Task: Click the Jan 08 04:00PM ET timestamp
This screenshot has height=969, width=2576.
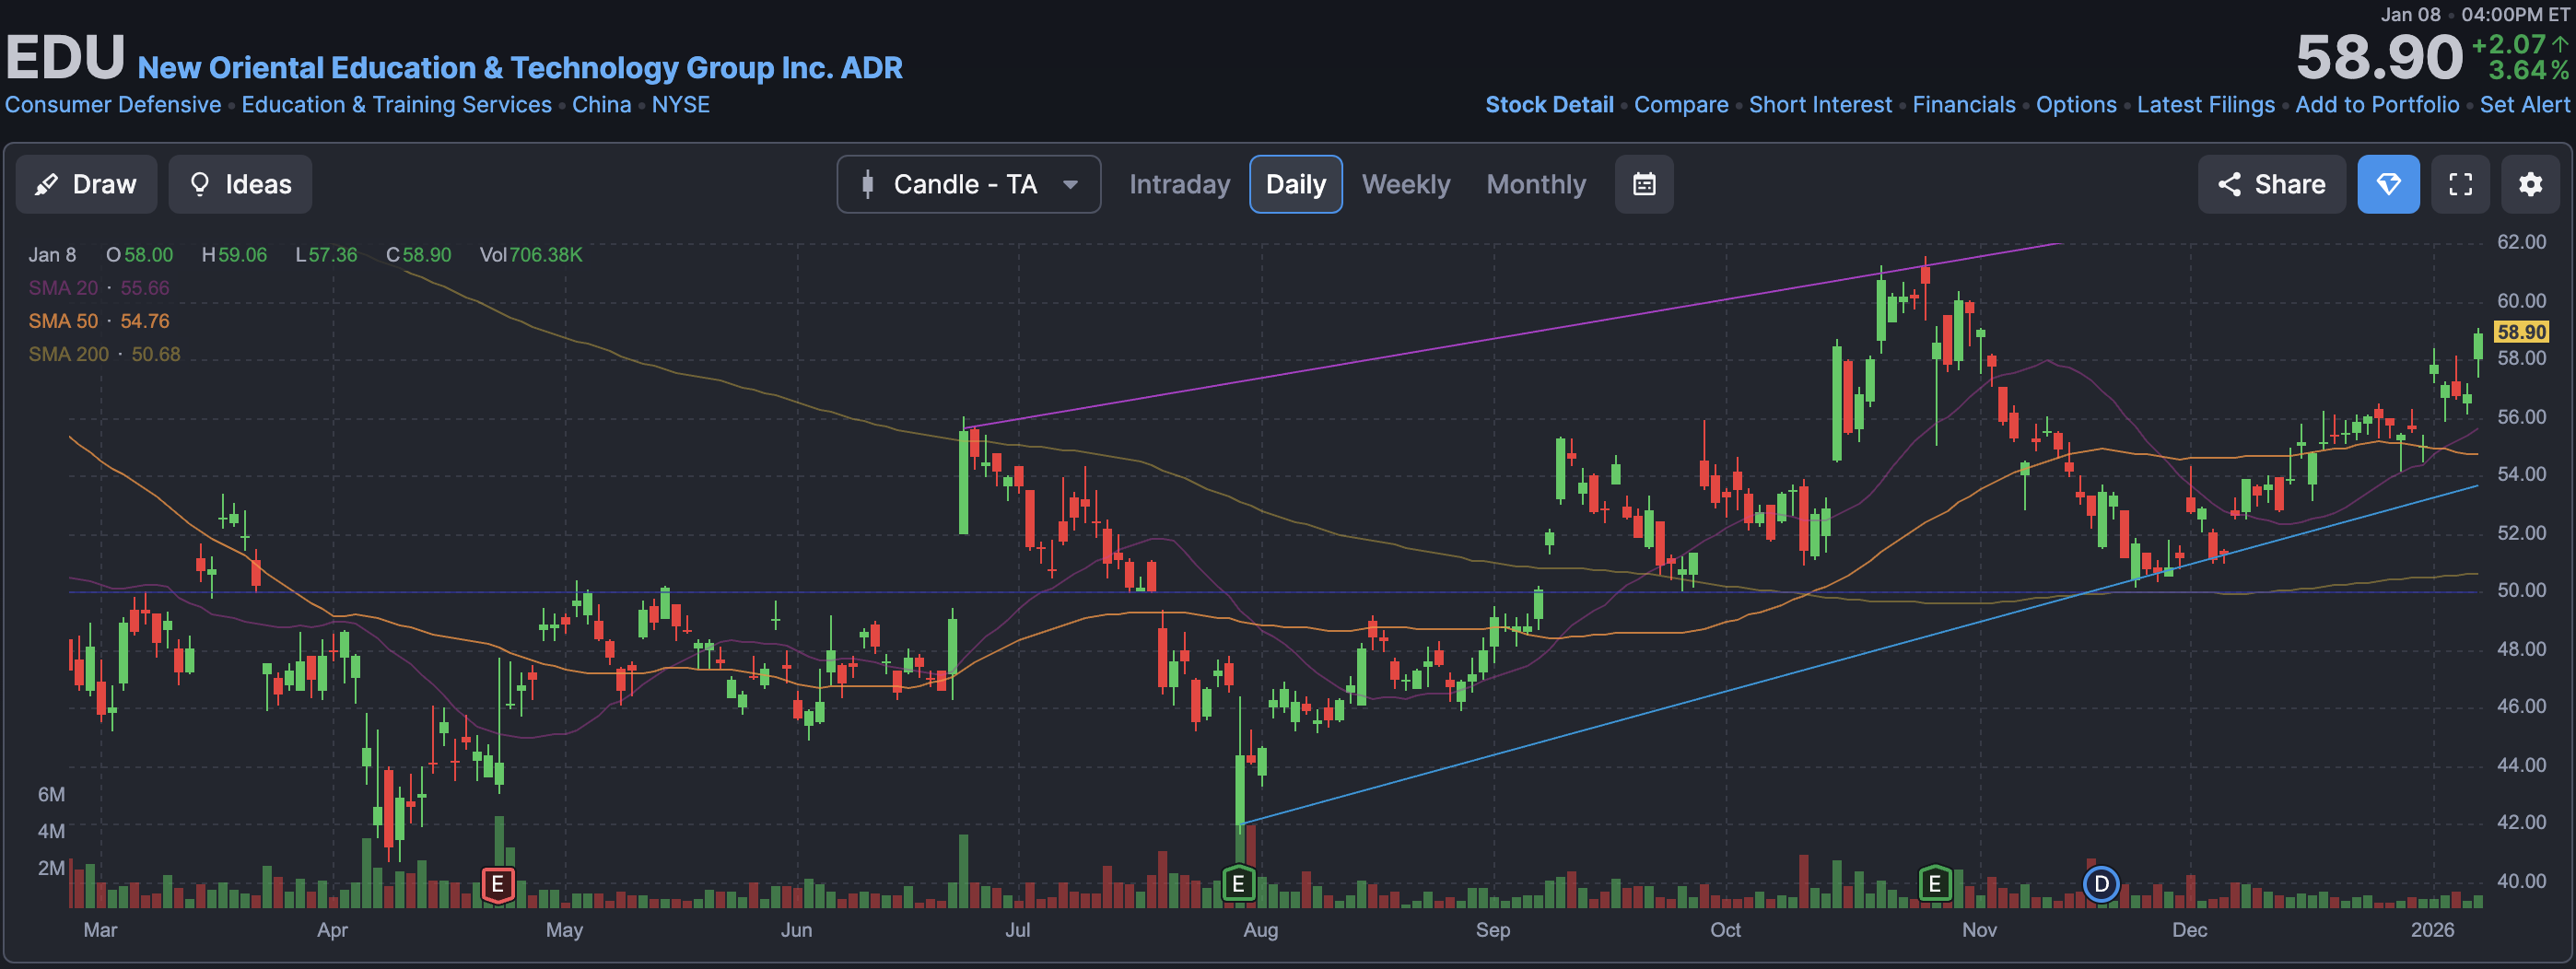Action: tap(2474, 14)
